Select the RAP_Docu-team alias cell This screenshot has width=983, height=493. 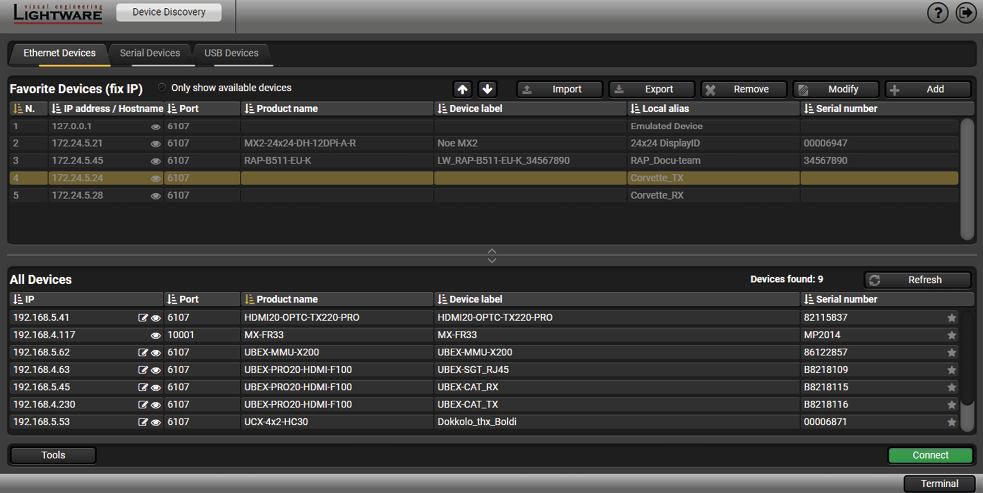pyautogui.click(x=713, y=161)
